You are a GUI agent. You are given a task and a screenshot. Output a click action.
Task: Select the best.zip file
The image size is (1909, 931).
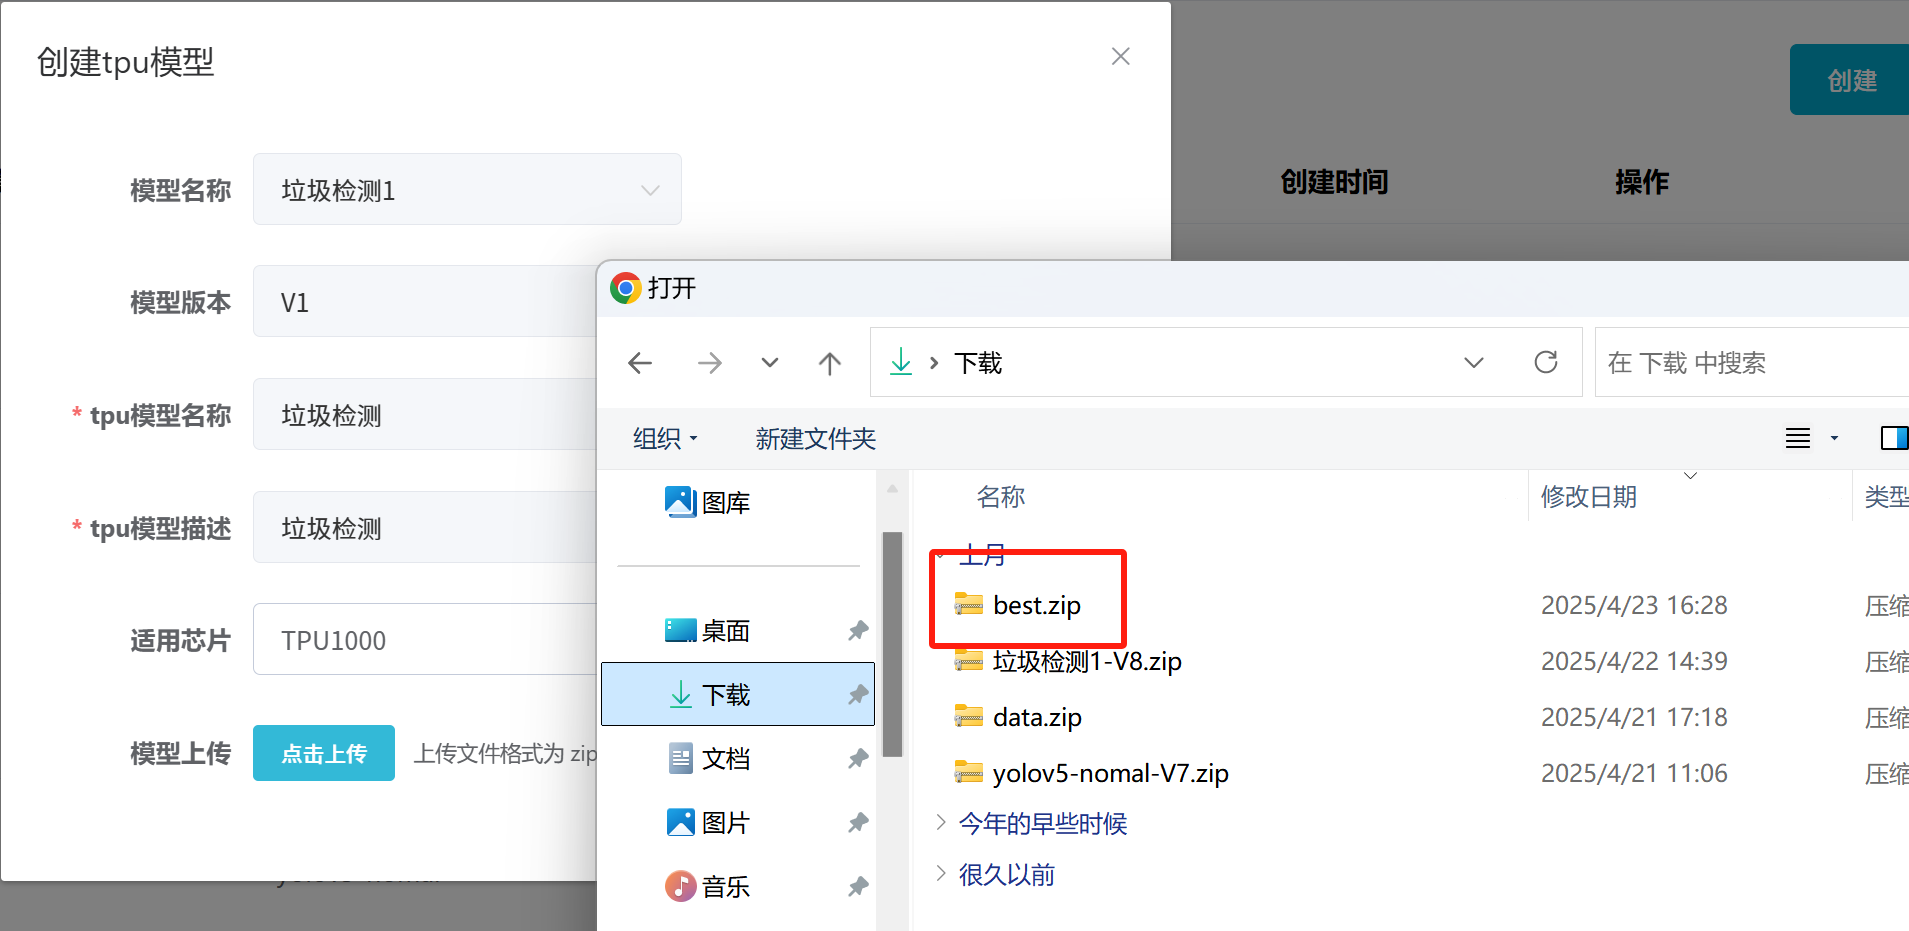tap(1036, 605)
